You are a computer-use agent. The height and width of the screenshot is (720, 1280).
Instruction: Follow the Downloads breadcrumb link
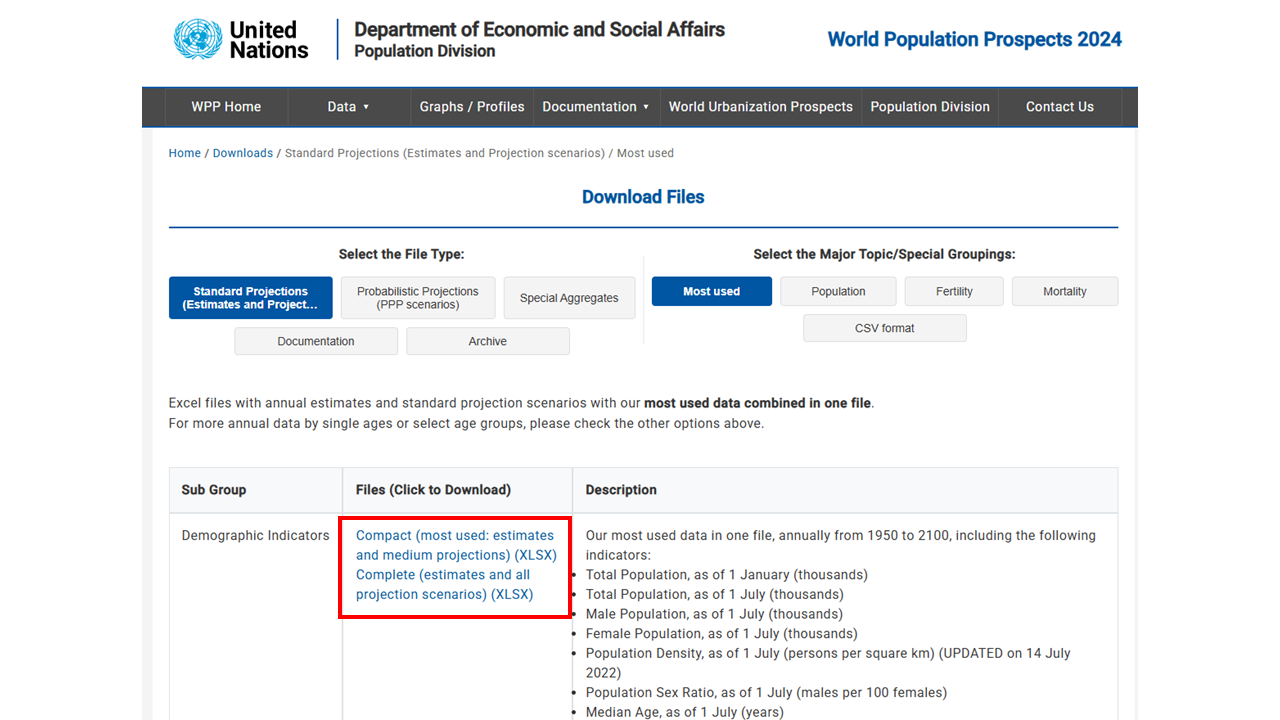click(243, 153)
